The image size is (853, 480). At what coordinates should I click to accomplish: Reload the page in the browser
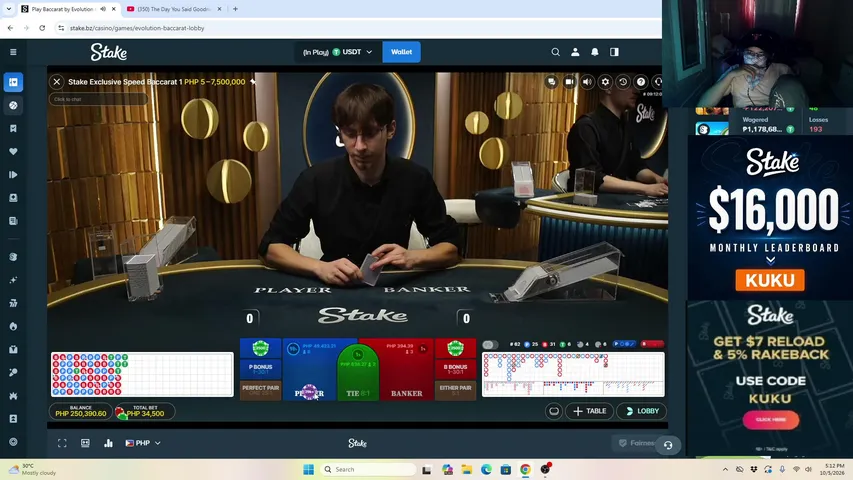tap(42, 28)
